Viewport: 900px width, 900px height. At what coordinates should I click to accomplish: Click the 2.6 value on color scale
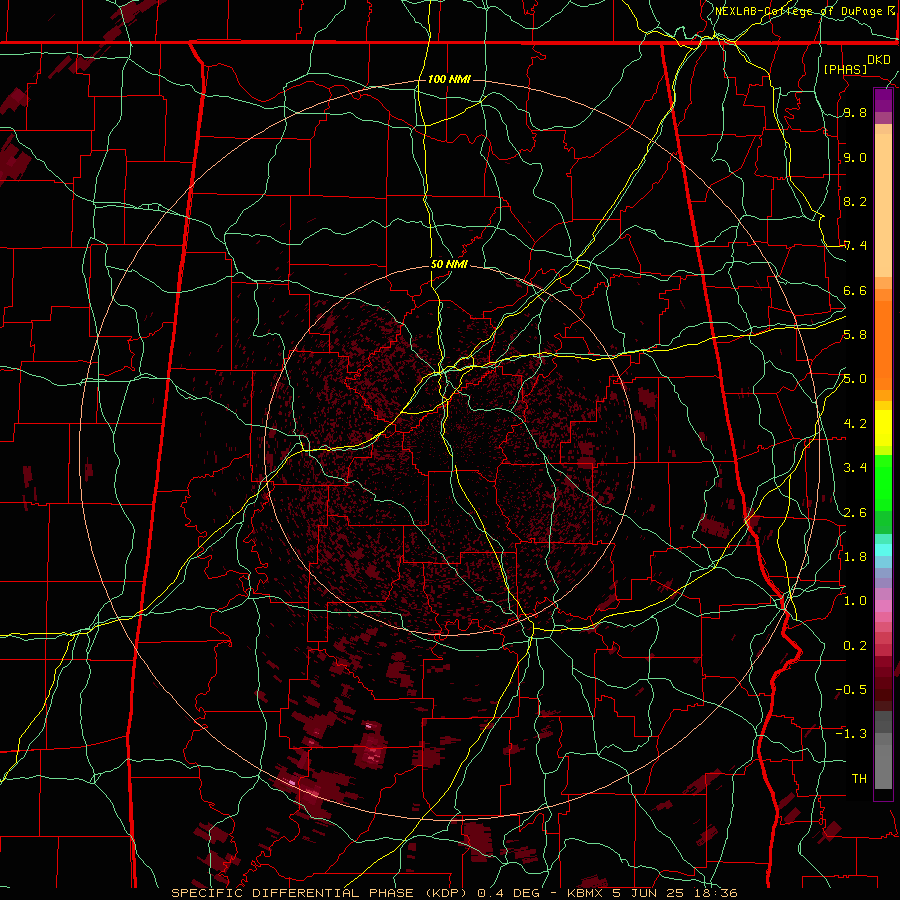(x=855, y=513)
